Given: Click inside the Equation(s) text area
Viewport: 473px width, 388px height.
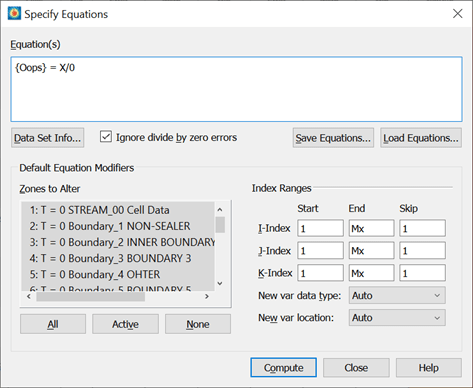Looking at the screenshot, I should tap(236, 89).
